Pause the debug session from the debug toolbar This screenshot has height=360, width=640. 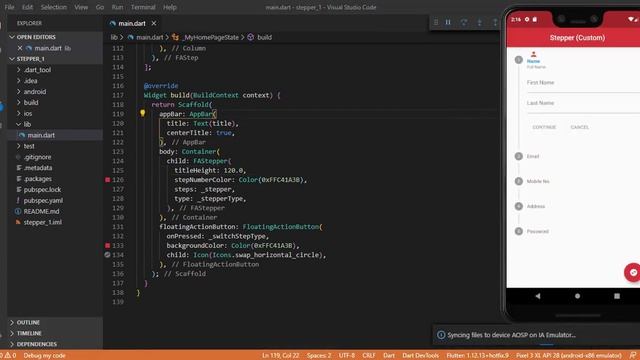click(448, 22)
